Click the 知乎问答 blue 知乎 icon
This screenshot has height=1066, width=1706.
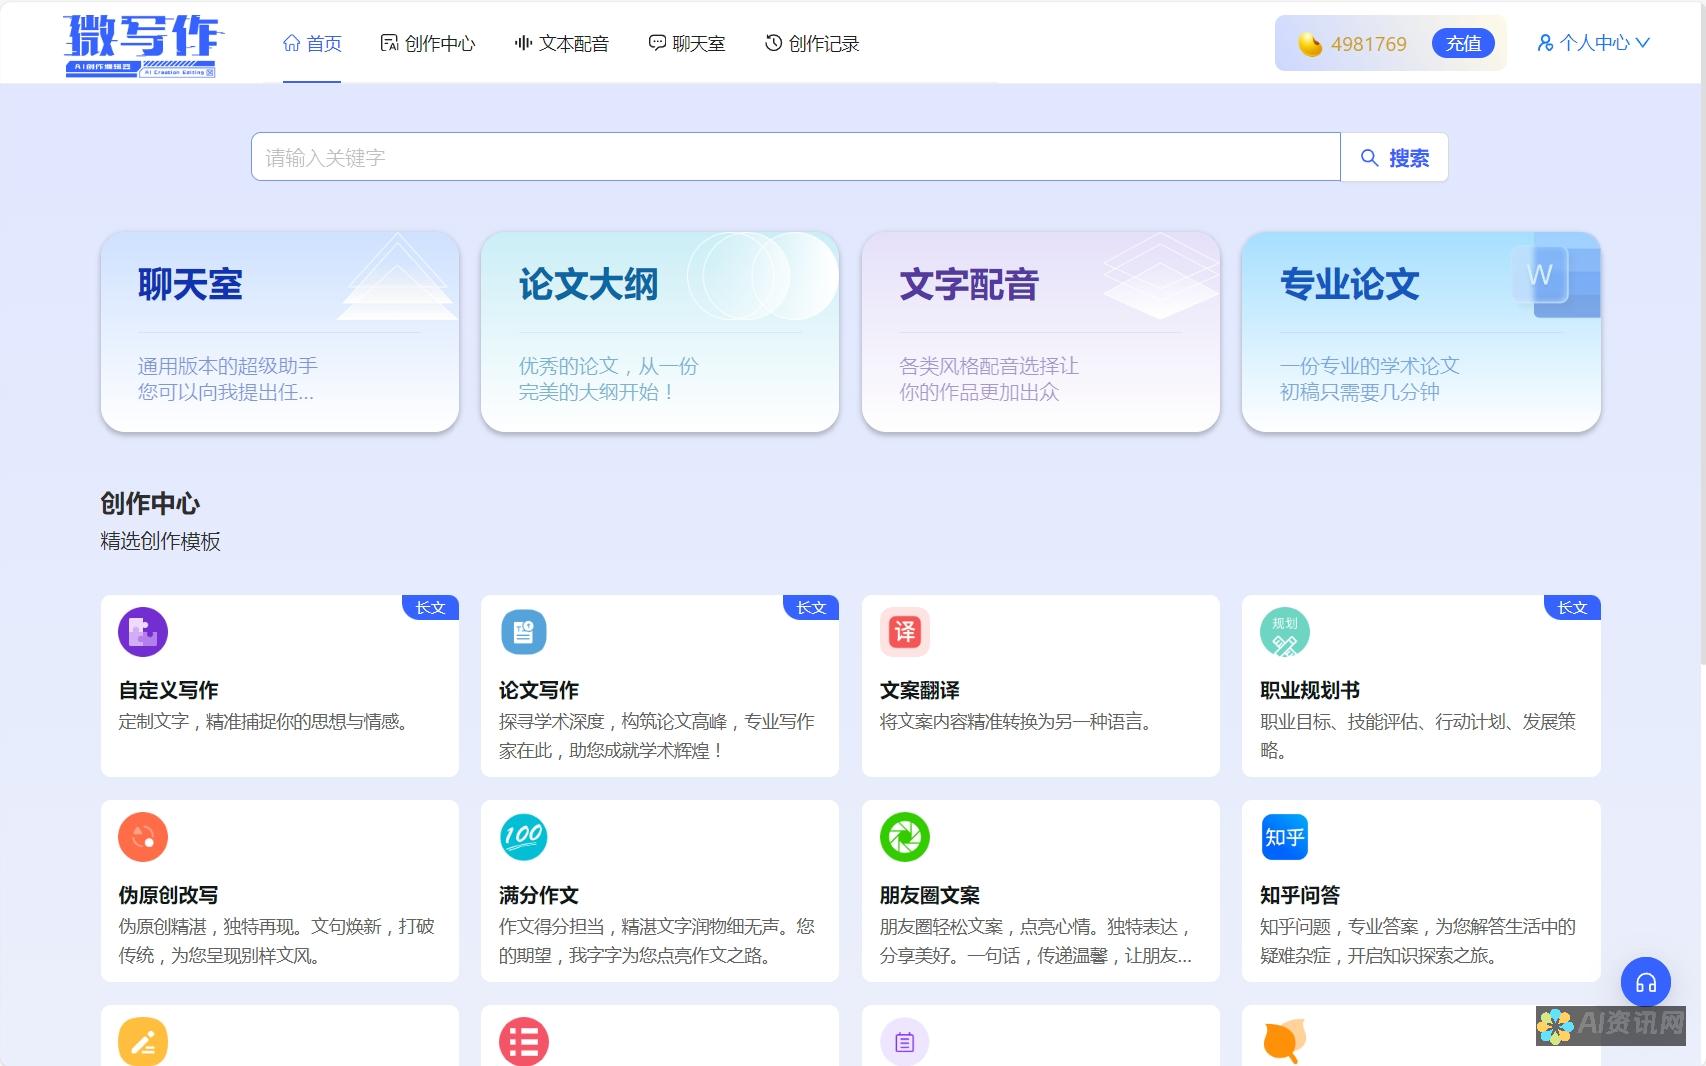[1285, 837]
